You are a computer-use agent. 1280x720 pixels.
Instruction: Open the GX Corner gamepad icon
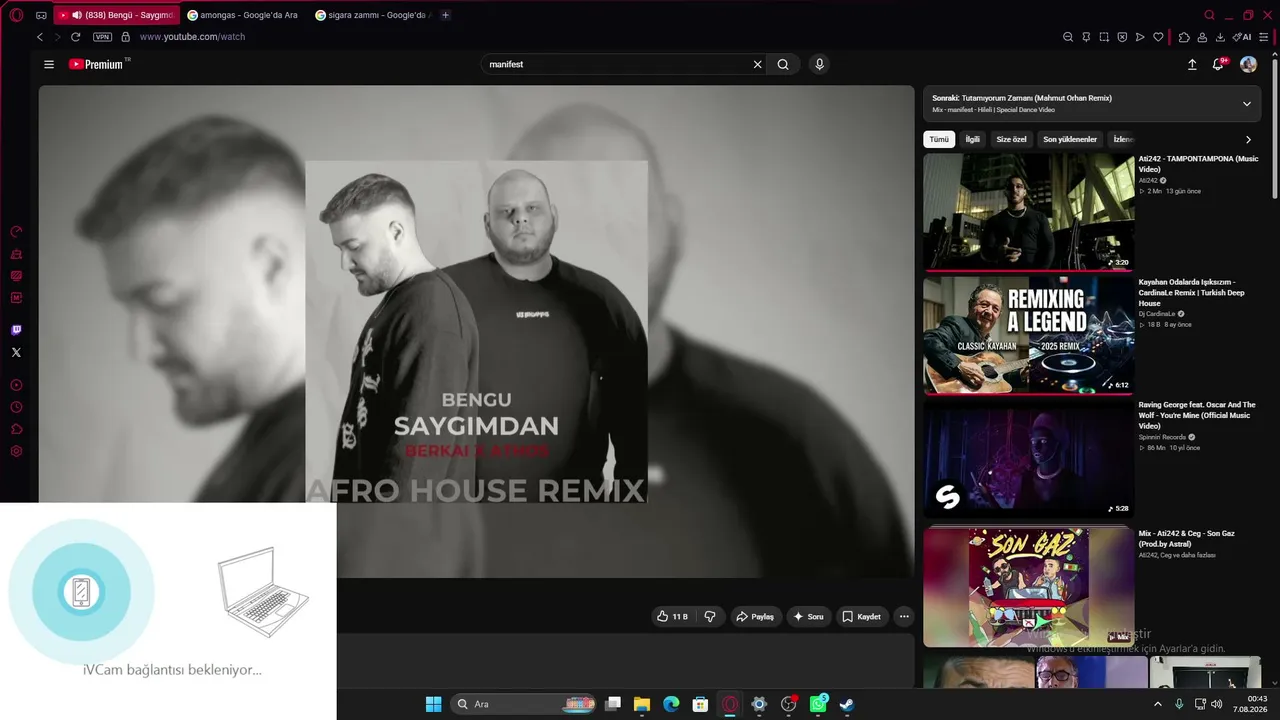coord(41,15)
